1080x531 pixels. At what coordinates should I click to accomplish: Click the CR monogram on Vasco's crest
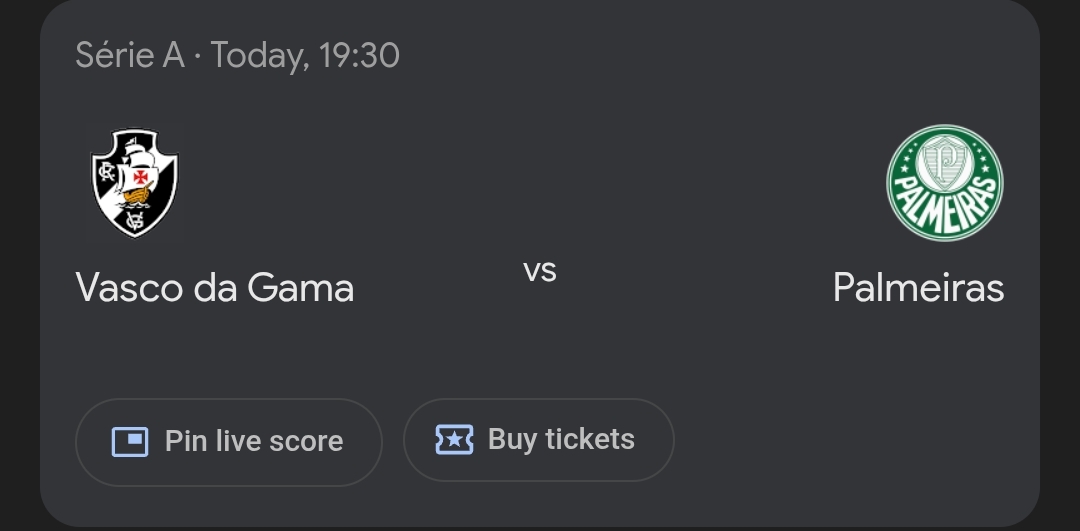(x=104, y=173)
